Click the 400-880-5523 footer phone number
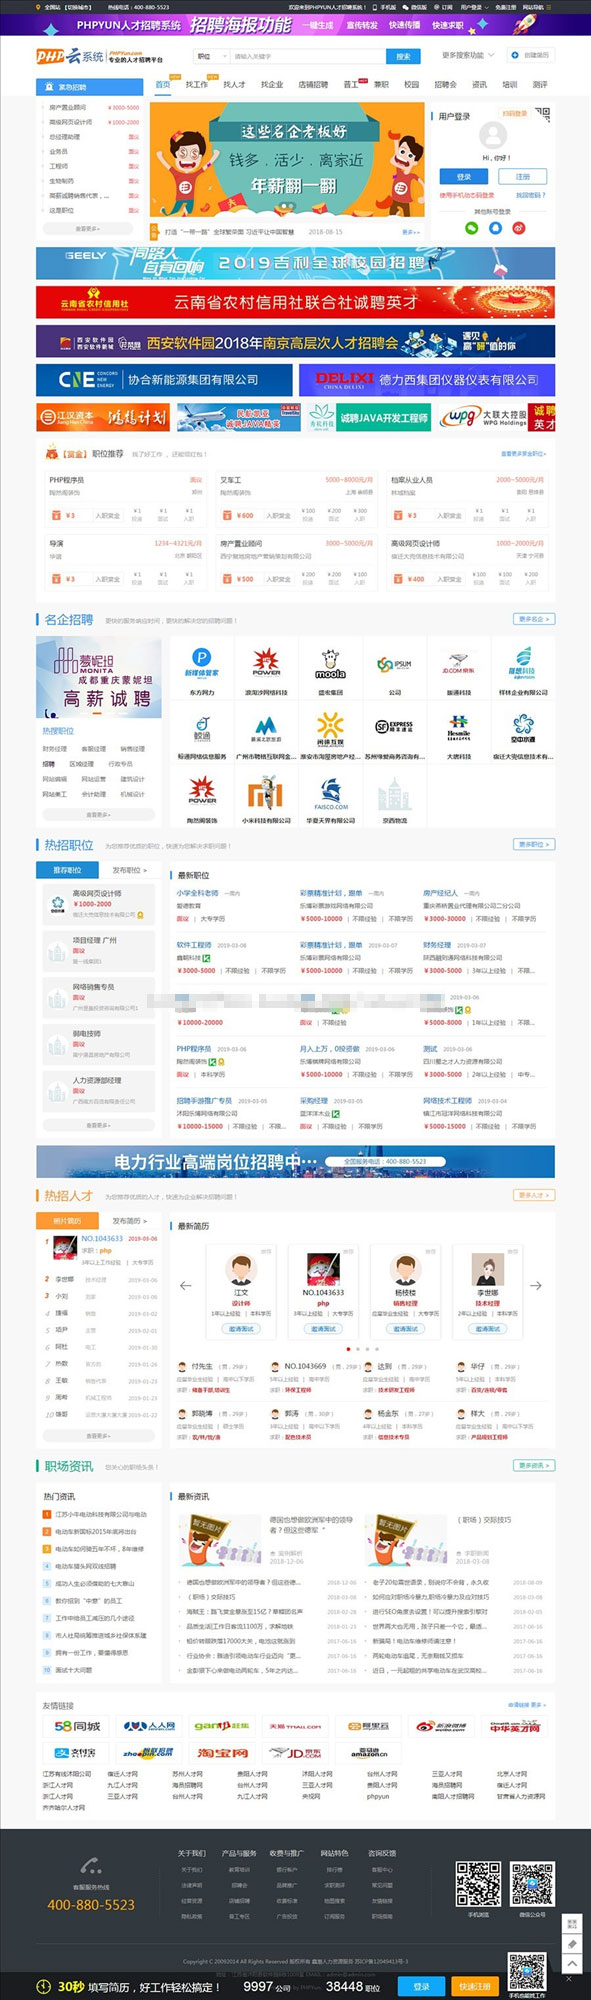The image size is (591, 2000). tap(91, 1905)
